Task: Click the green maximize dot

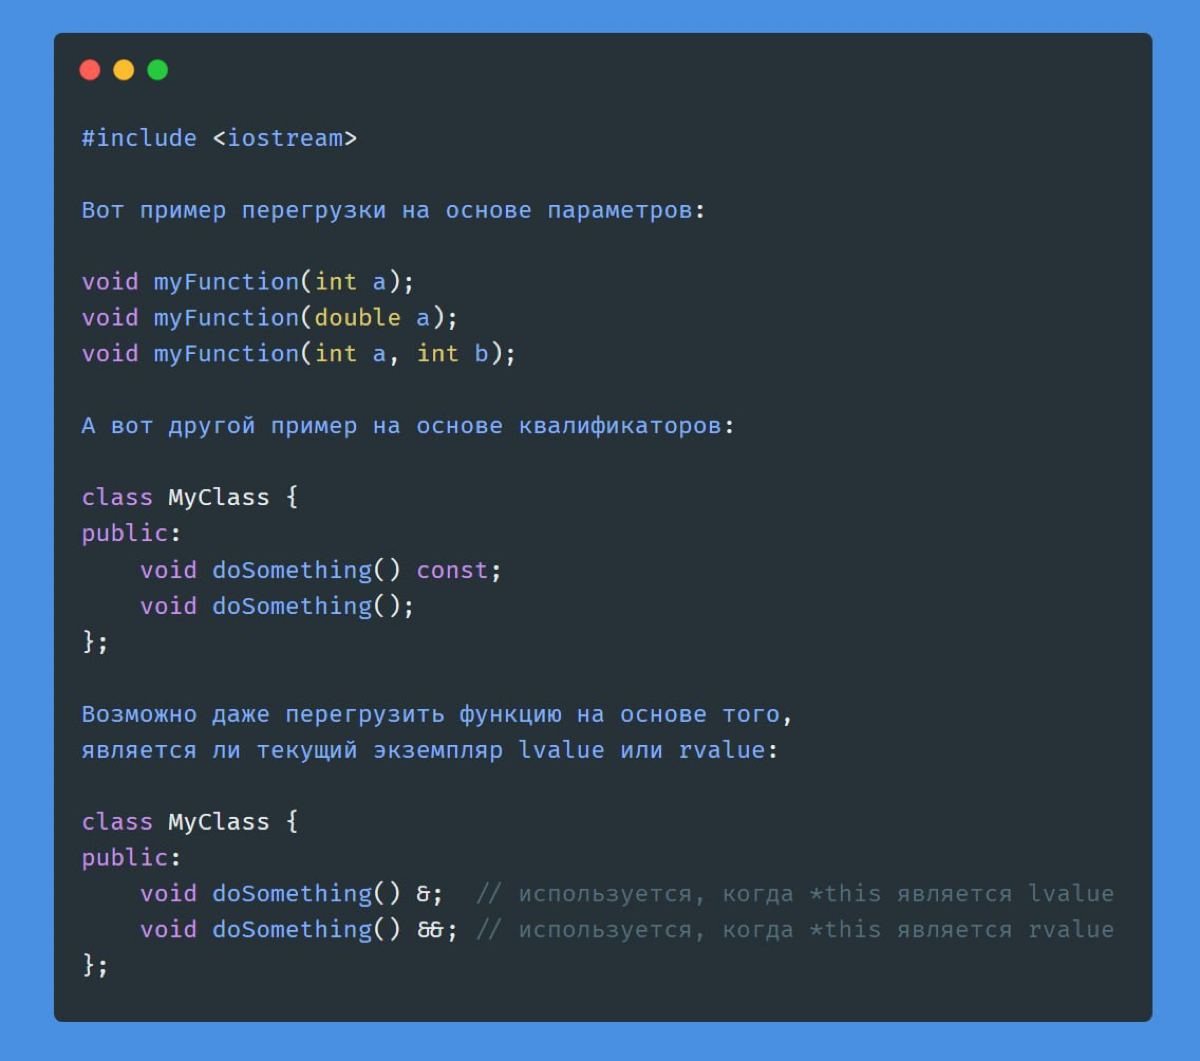Action: pos(158,70)
